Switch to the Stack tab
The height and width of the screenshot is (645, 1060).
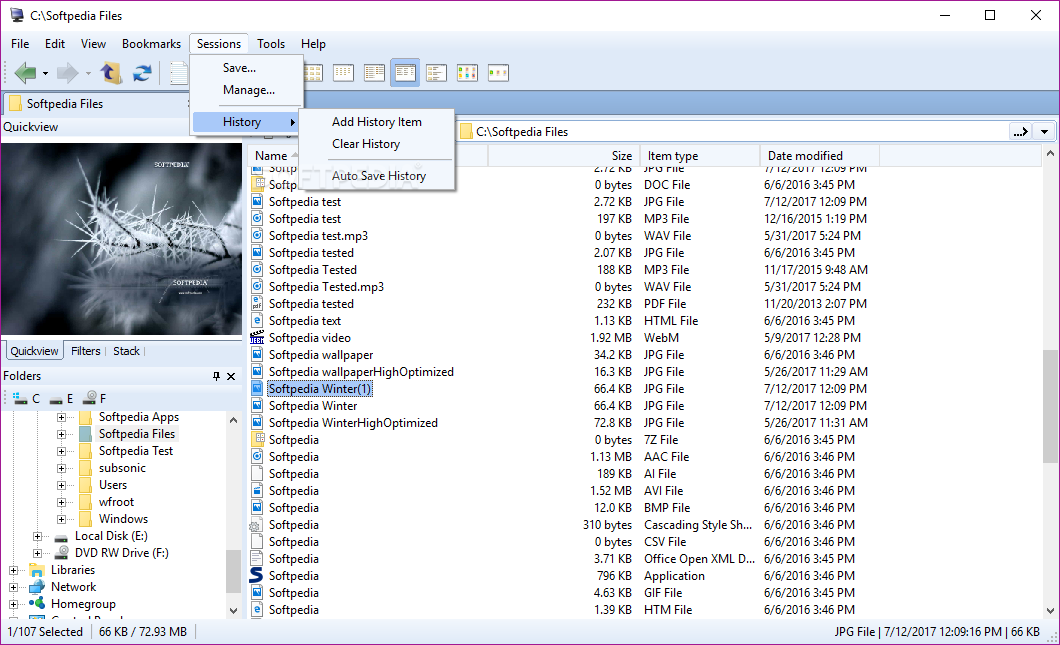pos(126,351)
